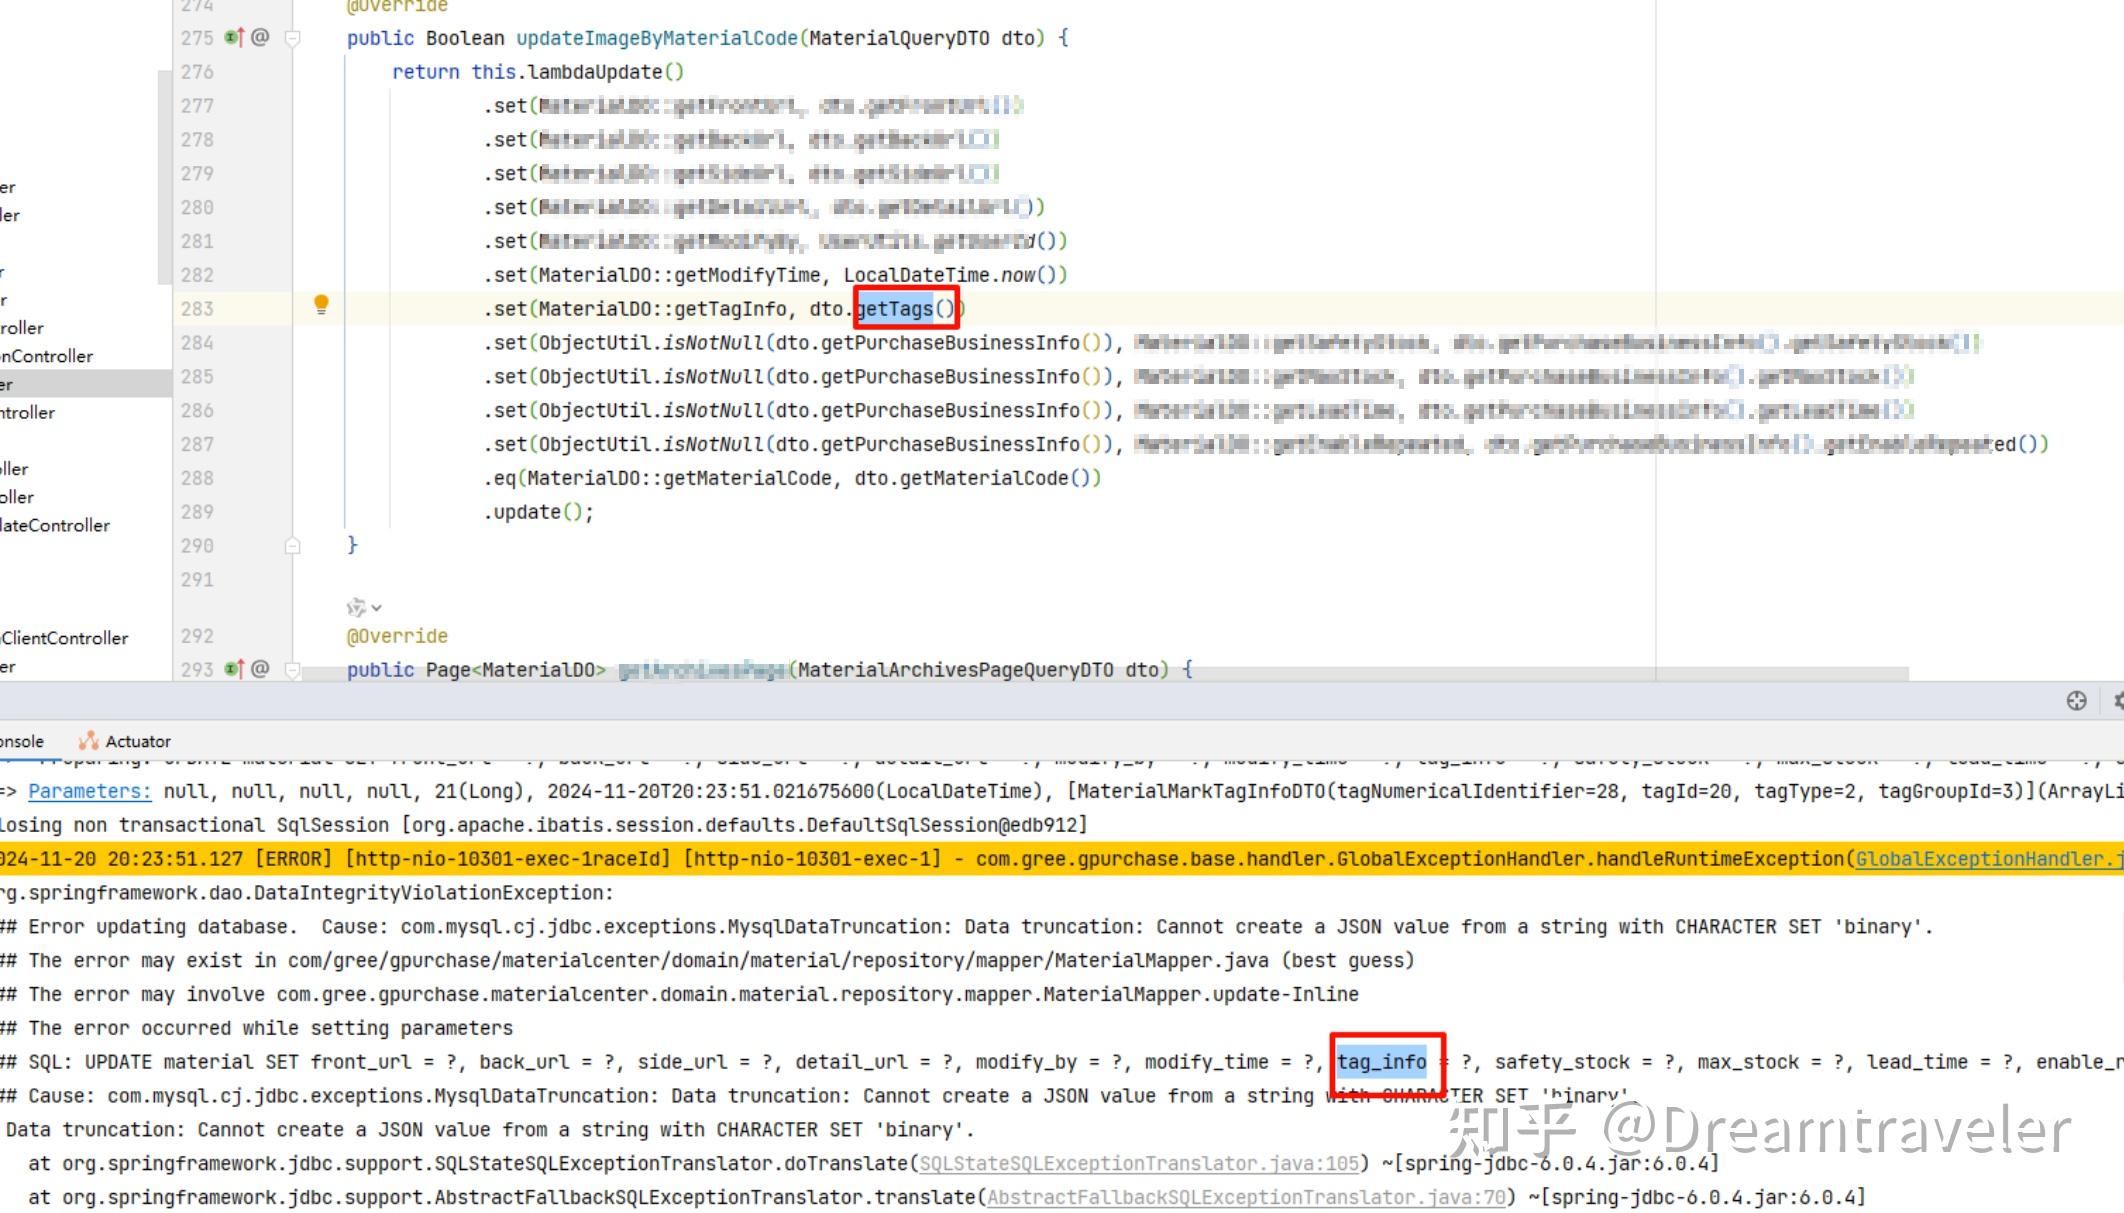
Task: Click implements-method gutter icon on line 293
Action: 234,669
